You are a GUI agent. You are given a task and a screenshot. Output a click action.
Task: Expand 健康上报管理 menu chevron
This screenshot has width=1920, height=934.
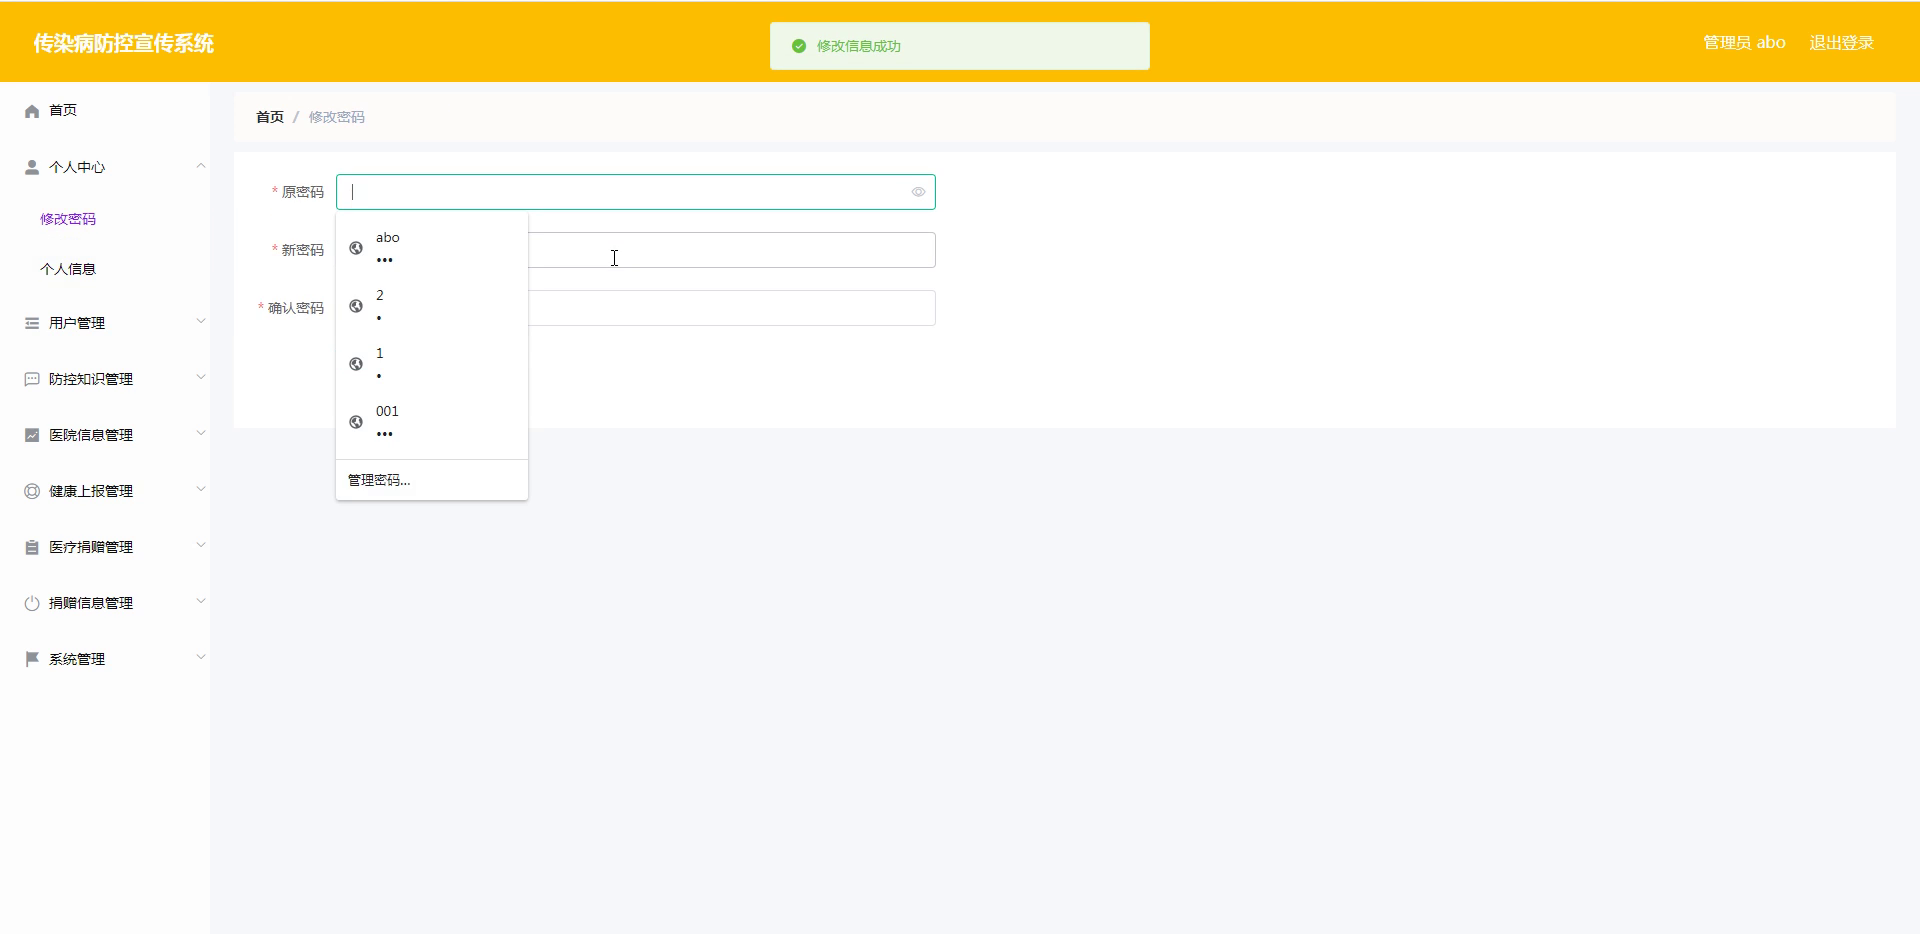pos(201,490)
